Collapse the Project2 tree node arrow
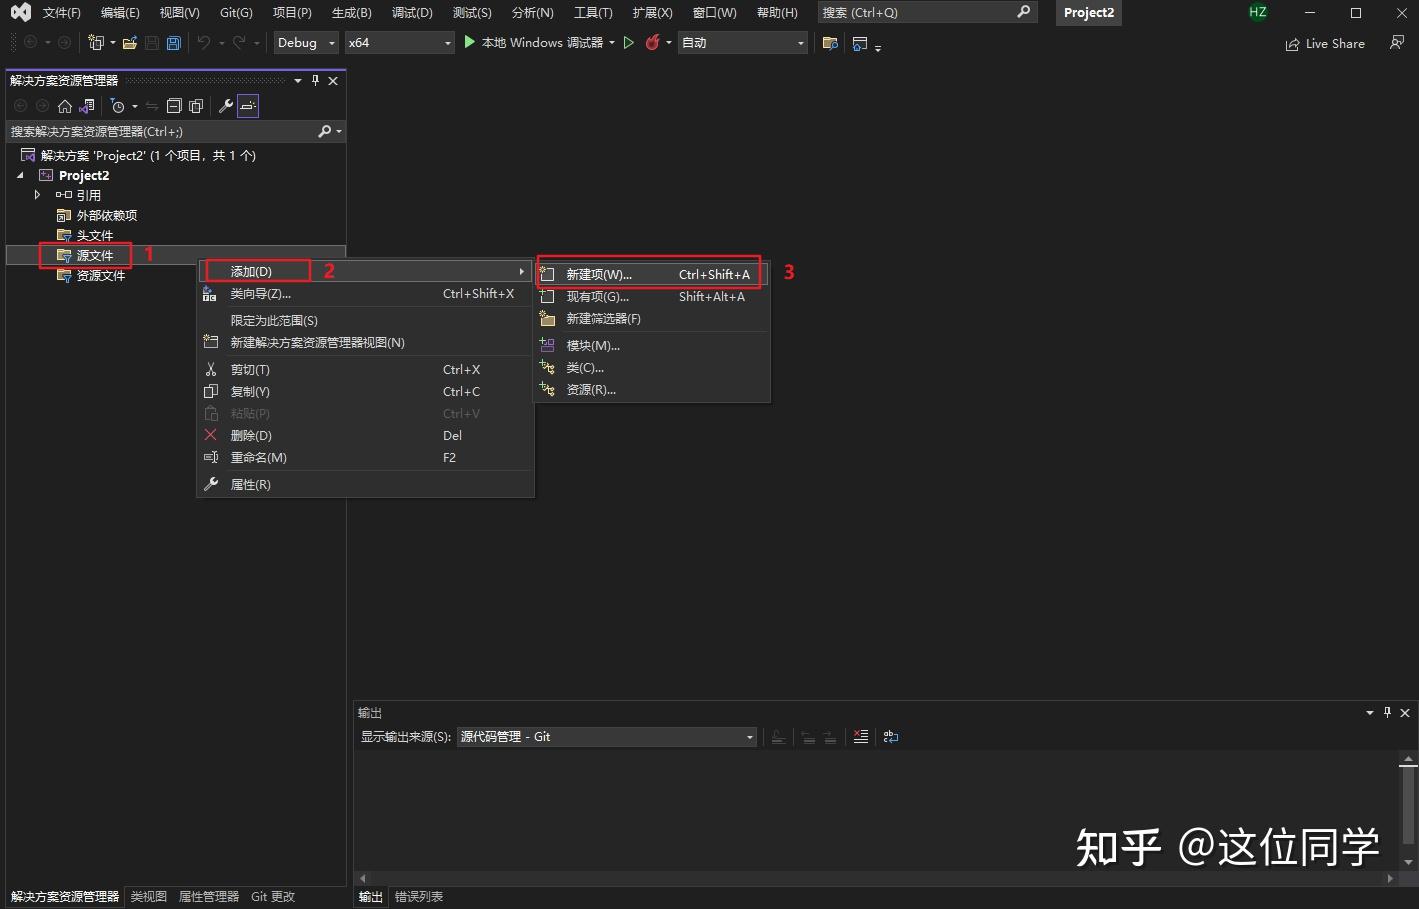This screenshot has width=1419, height=909. pyautogui.click(x=20, y=175)
